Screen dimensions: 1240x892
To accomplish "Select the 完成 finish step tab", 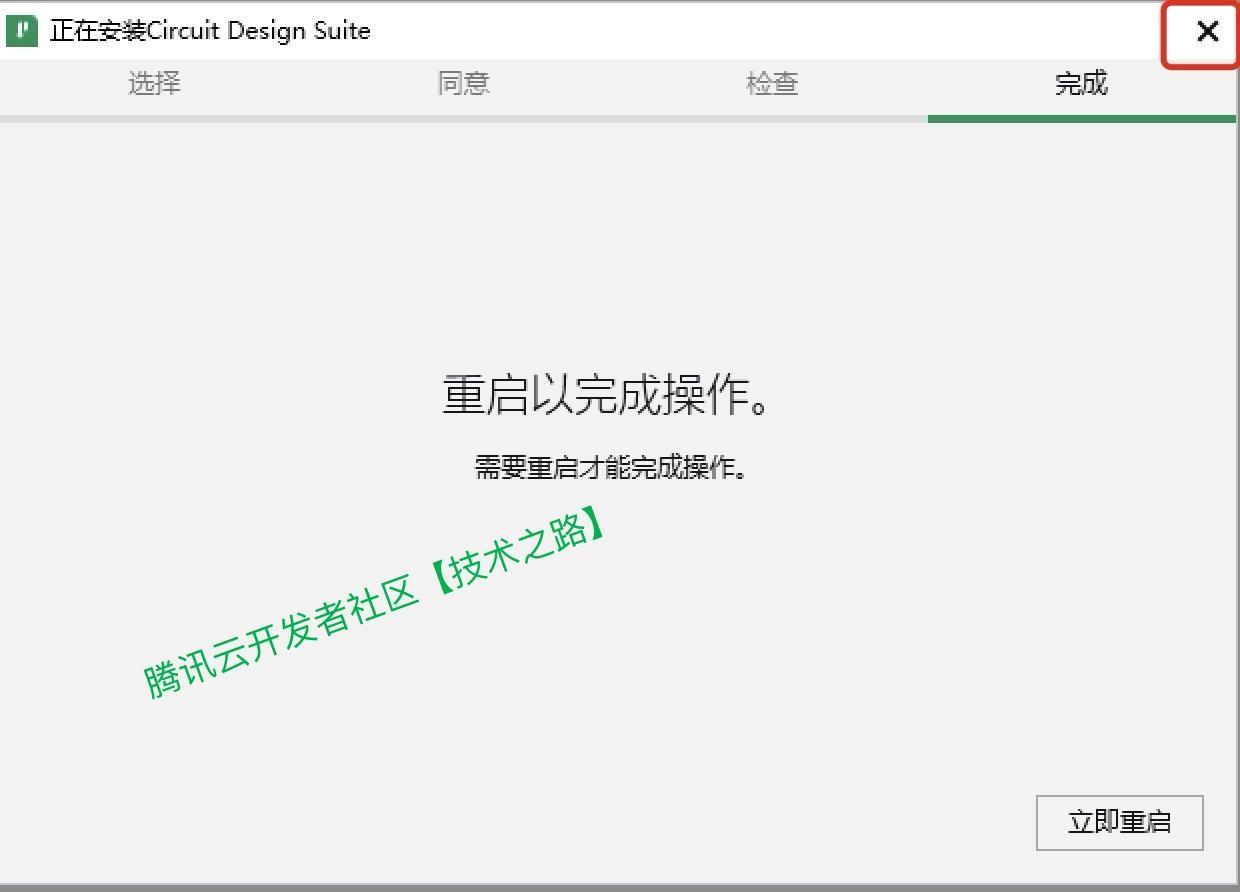I will [1081, 83].
